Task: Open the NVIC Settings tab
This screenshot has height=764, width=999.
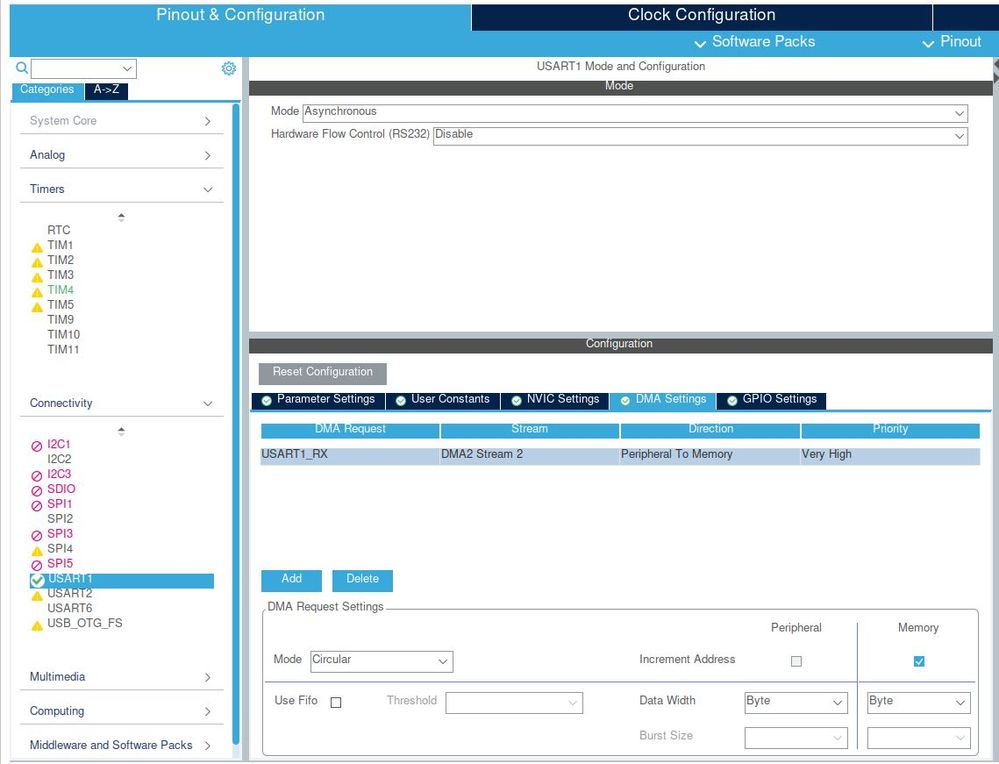Action: [x=556, y=400]
